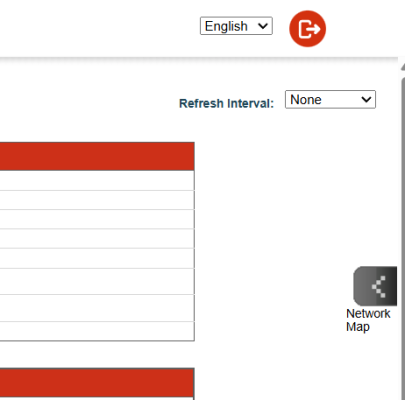Viewport: 405px width, 400px height.
Task: Open the English language dropdown
Action: [236, 26]
